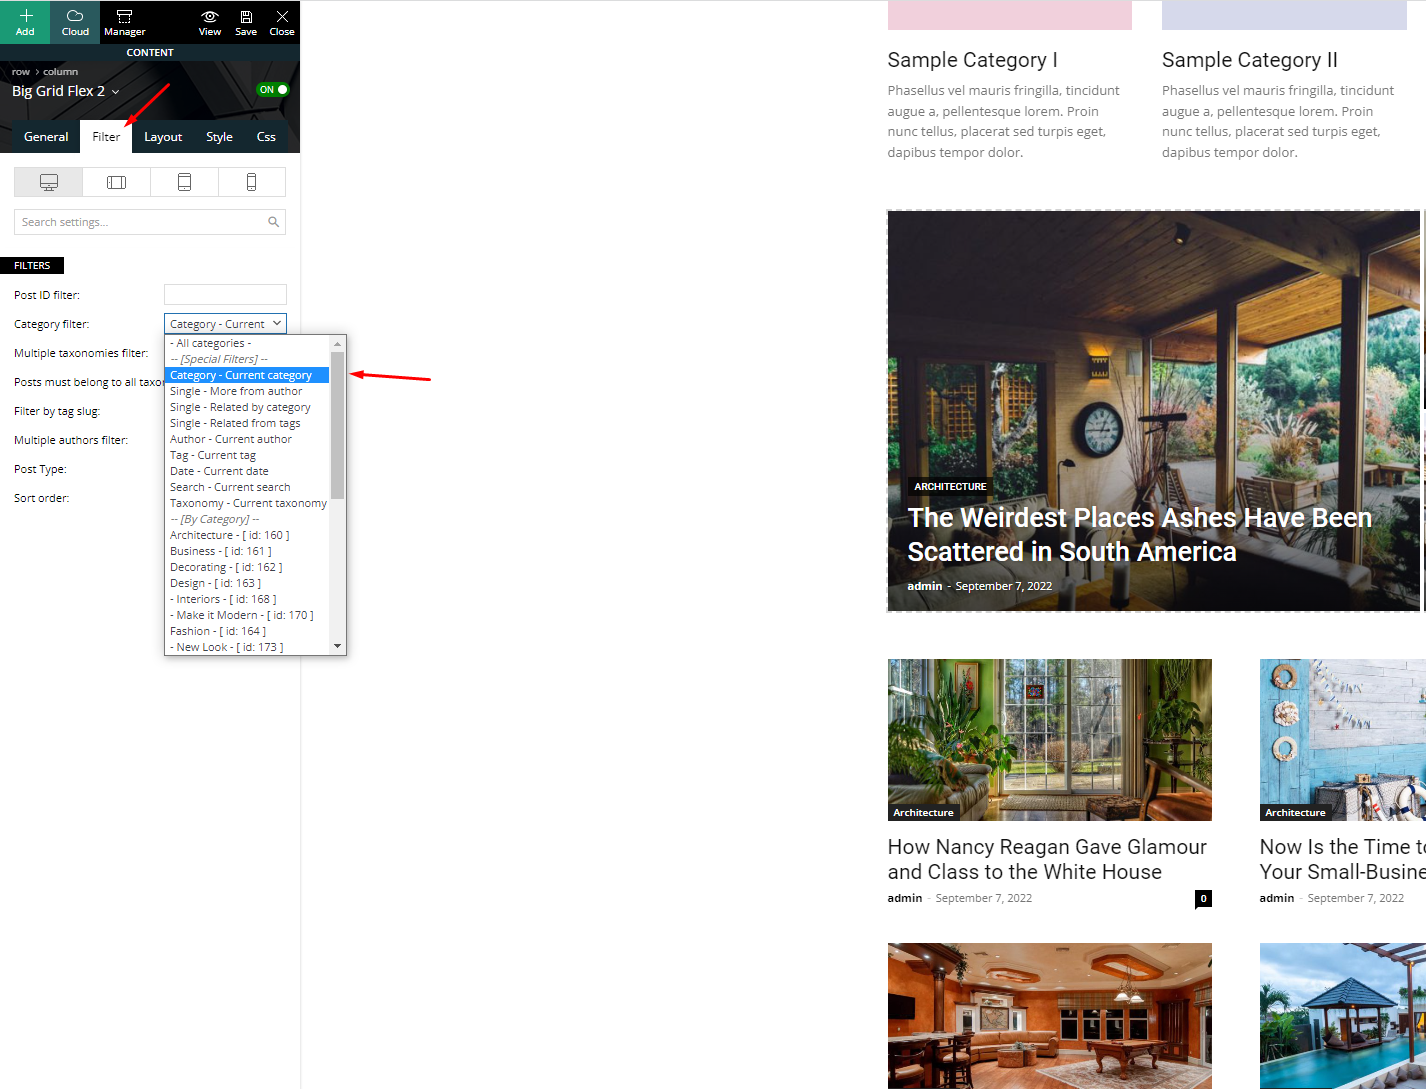Open the sunroom post thumbnail
Image resolution: width=1426 pixels, height=1089 pixels.
click(1049, 739)
